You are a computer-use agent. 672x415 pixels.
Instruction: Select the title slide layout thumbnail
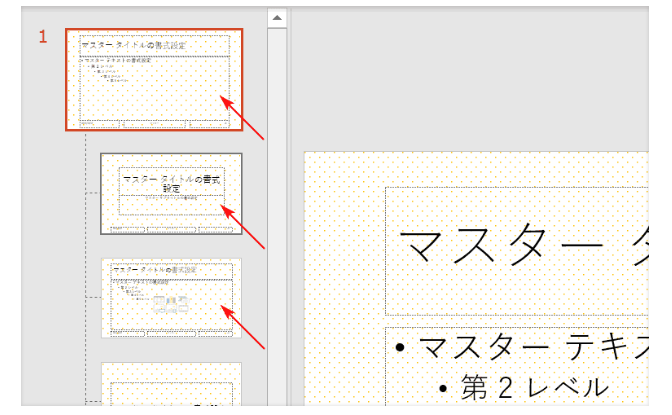(171, 193)
